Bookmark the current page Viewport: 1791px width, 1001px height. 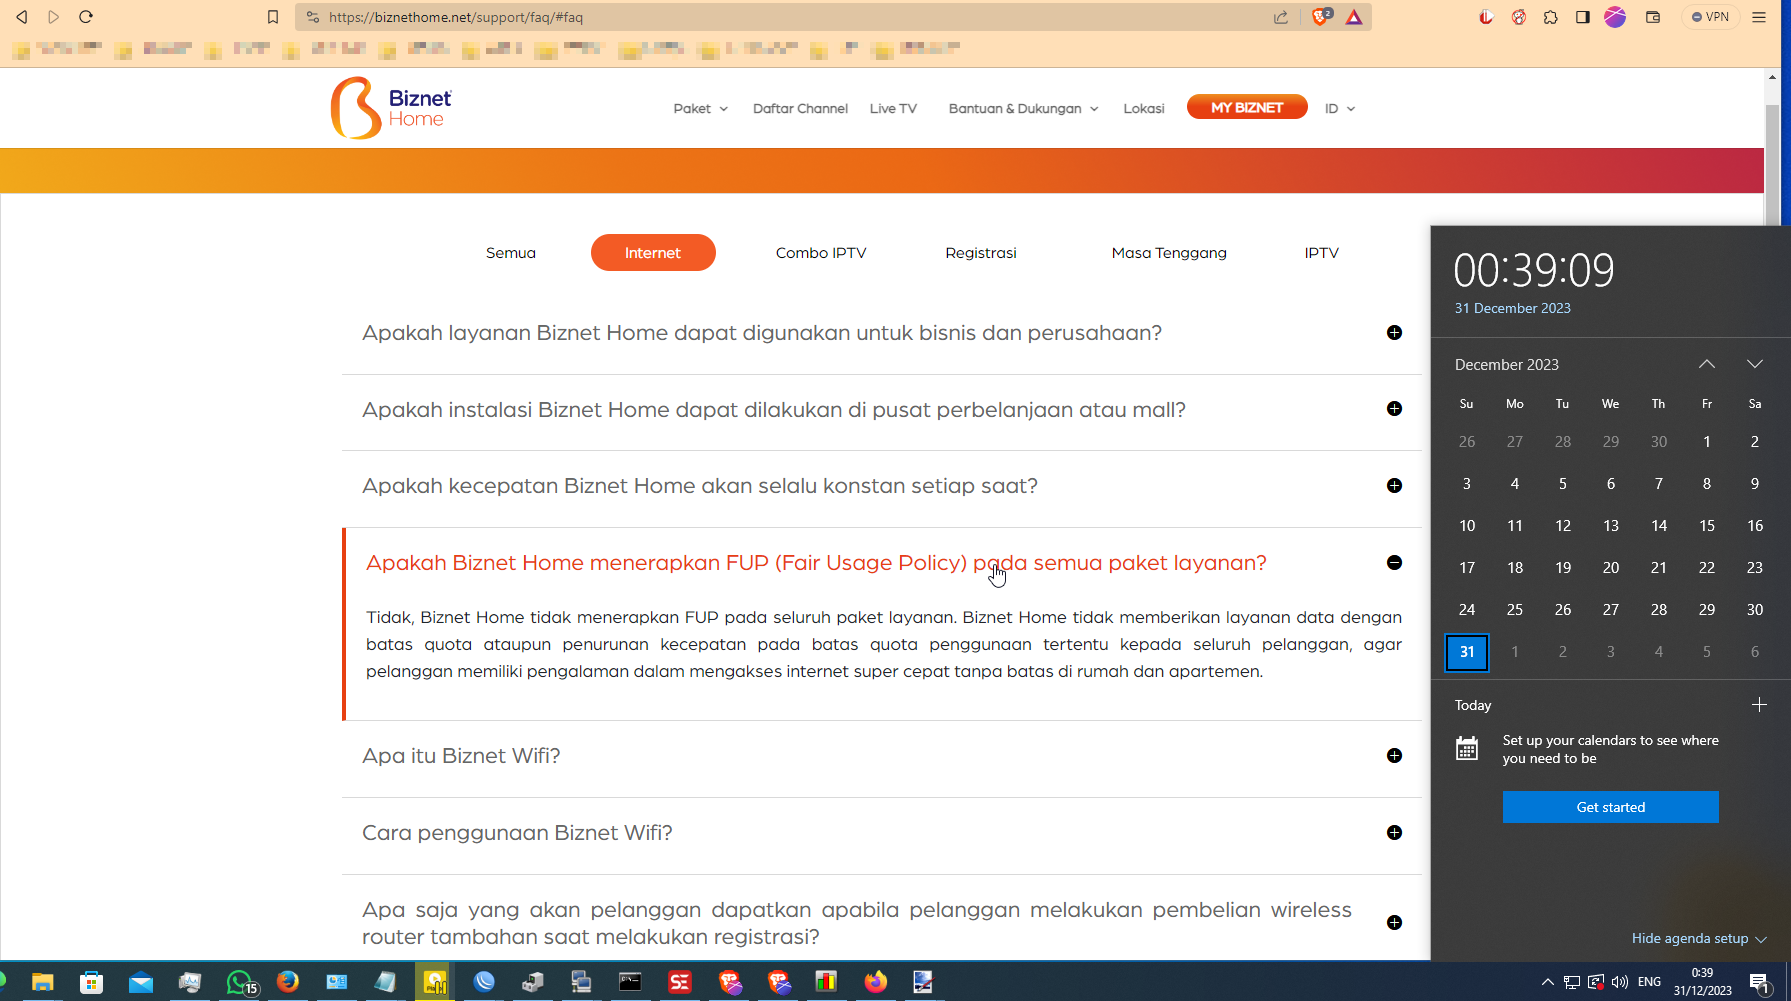pyautogui.click(x=271, y=17)
